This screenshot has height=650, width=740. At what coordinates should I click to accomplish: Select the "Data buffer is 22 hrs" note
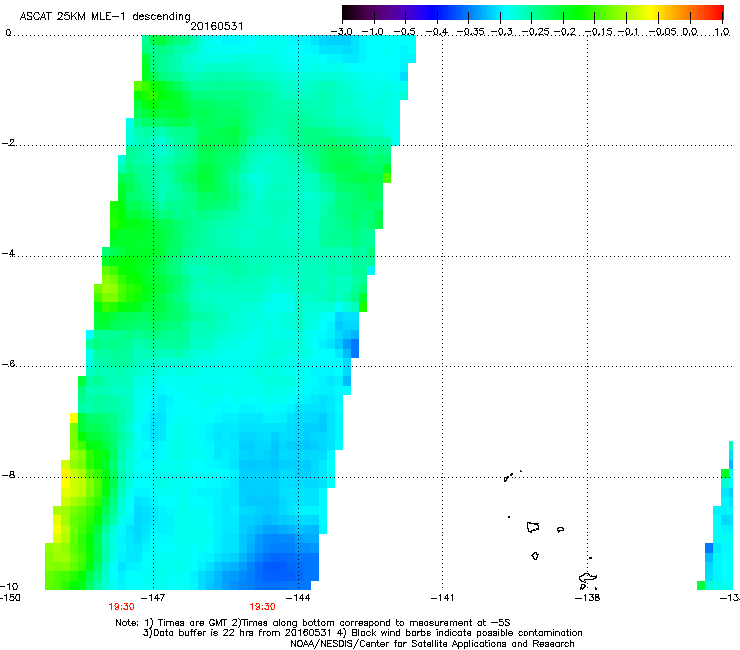pos(239,633)
